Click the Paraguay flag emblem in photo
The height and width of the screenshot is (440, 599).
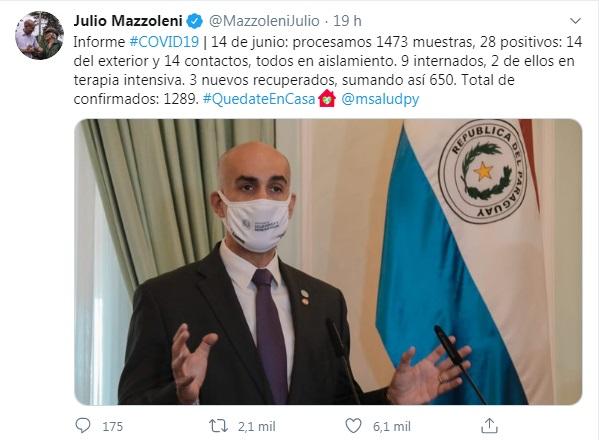click(x=482, y=171)
